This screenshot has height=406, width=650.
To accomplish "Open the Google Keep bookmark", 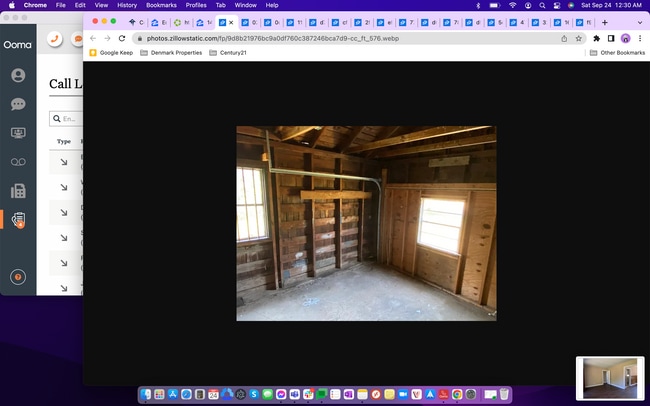I will [111, 53].
